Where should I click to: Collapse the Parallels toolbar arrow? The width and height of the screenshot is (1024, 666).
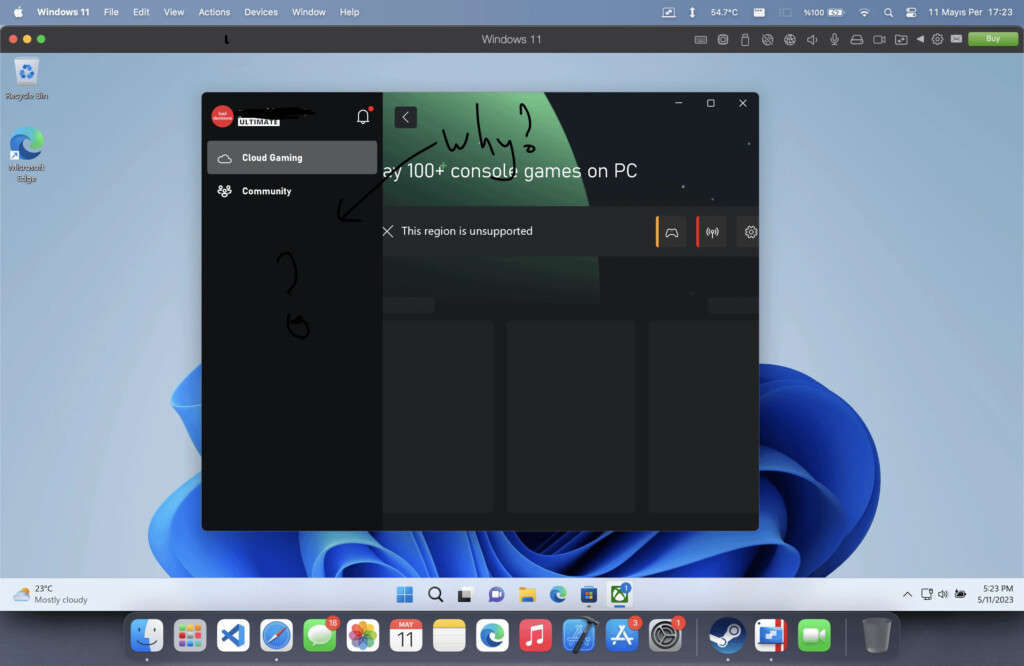tap(920, 39)
